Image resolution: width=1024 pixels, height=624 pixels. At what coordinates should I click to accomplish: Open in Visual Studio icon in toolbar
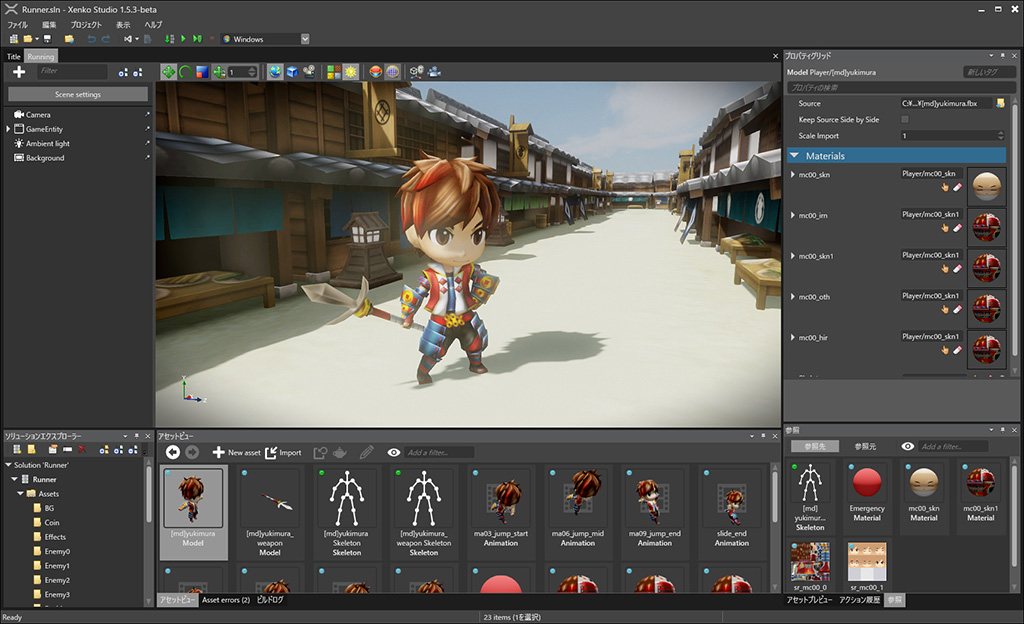128,39
